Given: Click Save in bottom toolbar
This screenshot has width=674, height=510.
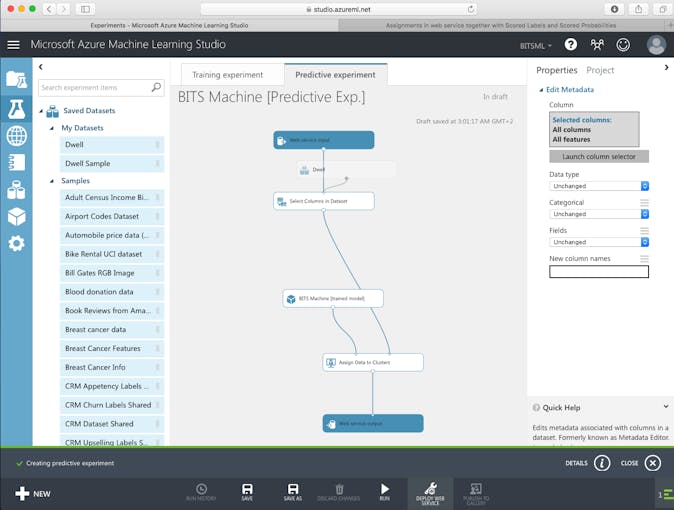Looking at the screenshot, I should (247, 492).
